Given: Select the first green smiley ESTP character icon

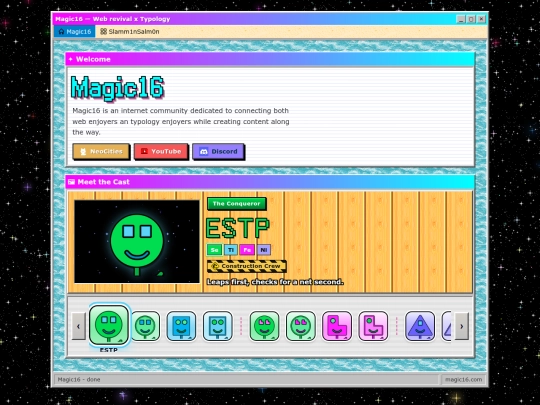Looking at the screenshot, I should pos(109,325).
